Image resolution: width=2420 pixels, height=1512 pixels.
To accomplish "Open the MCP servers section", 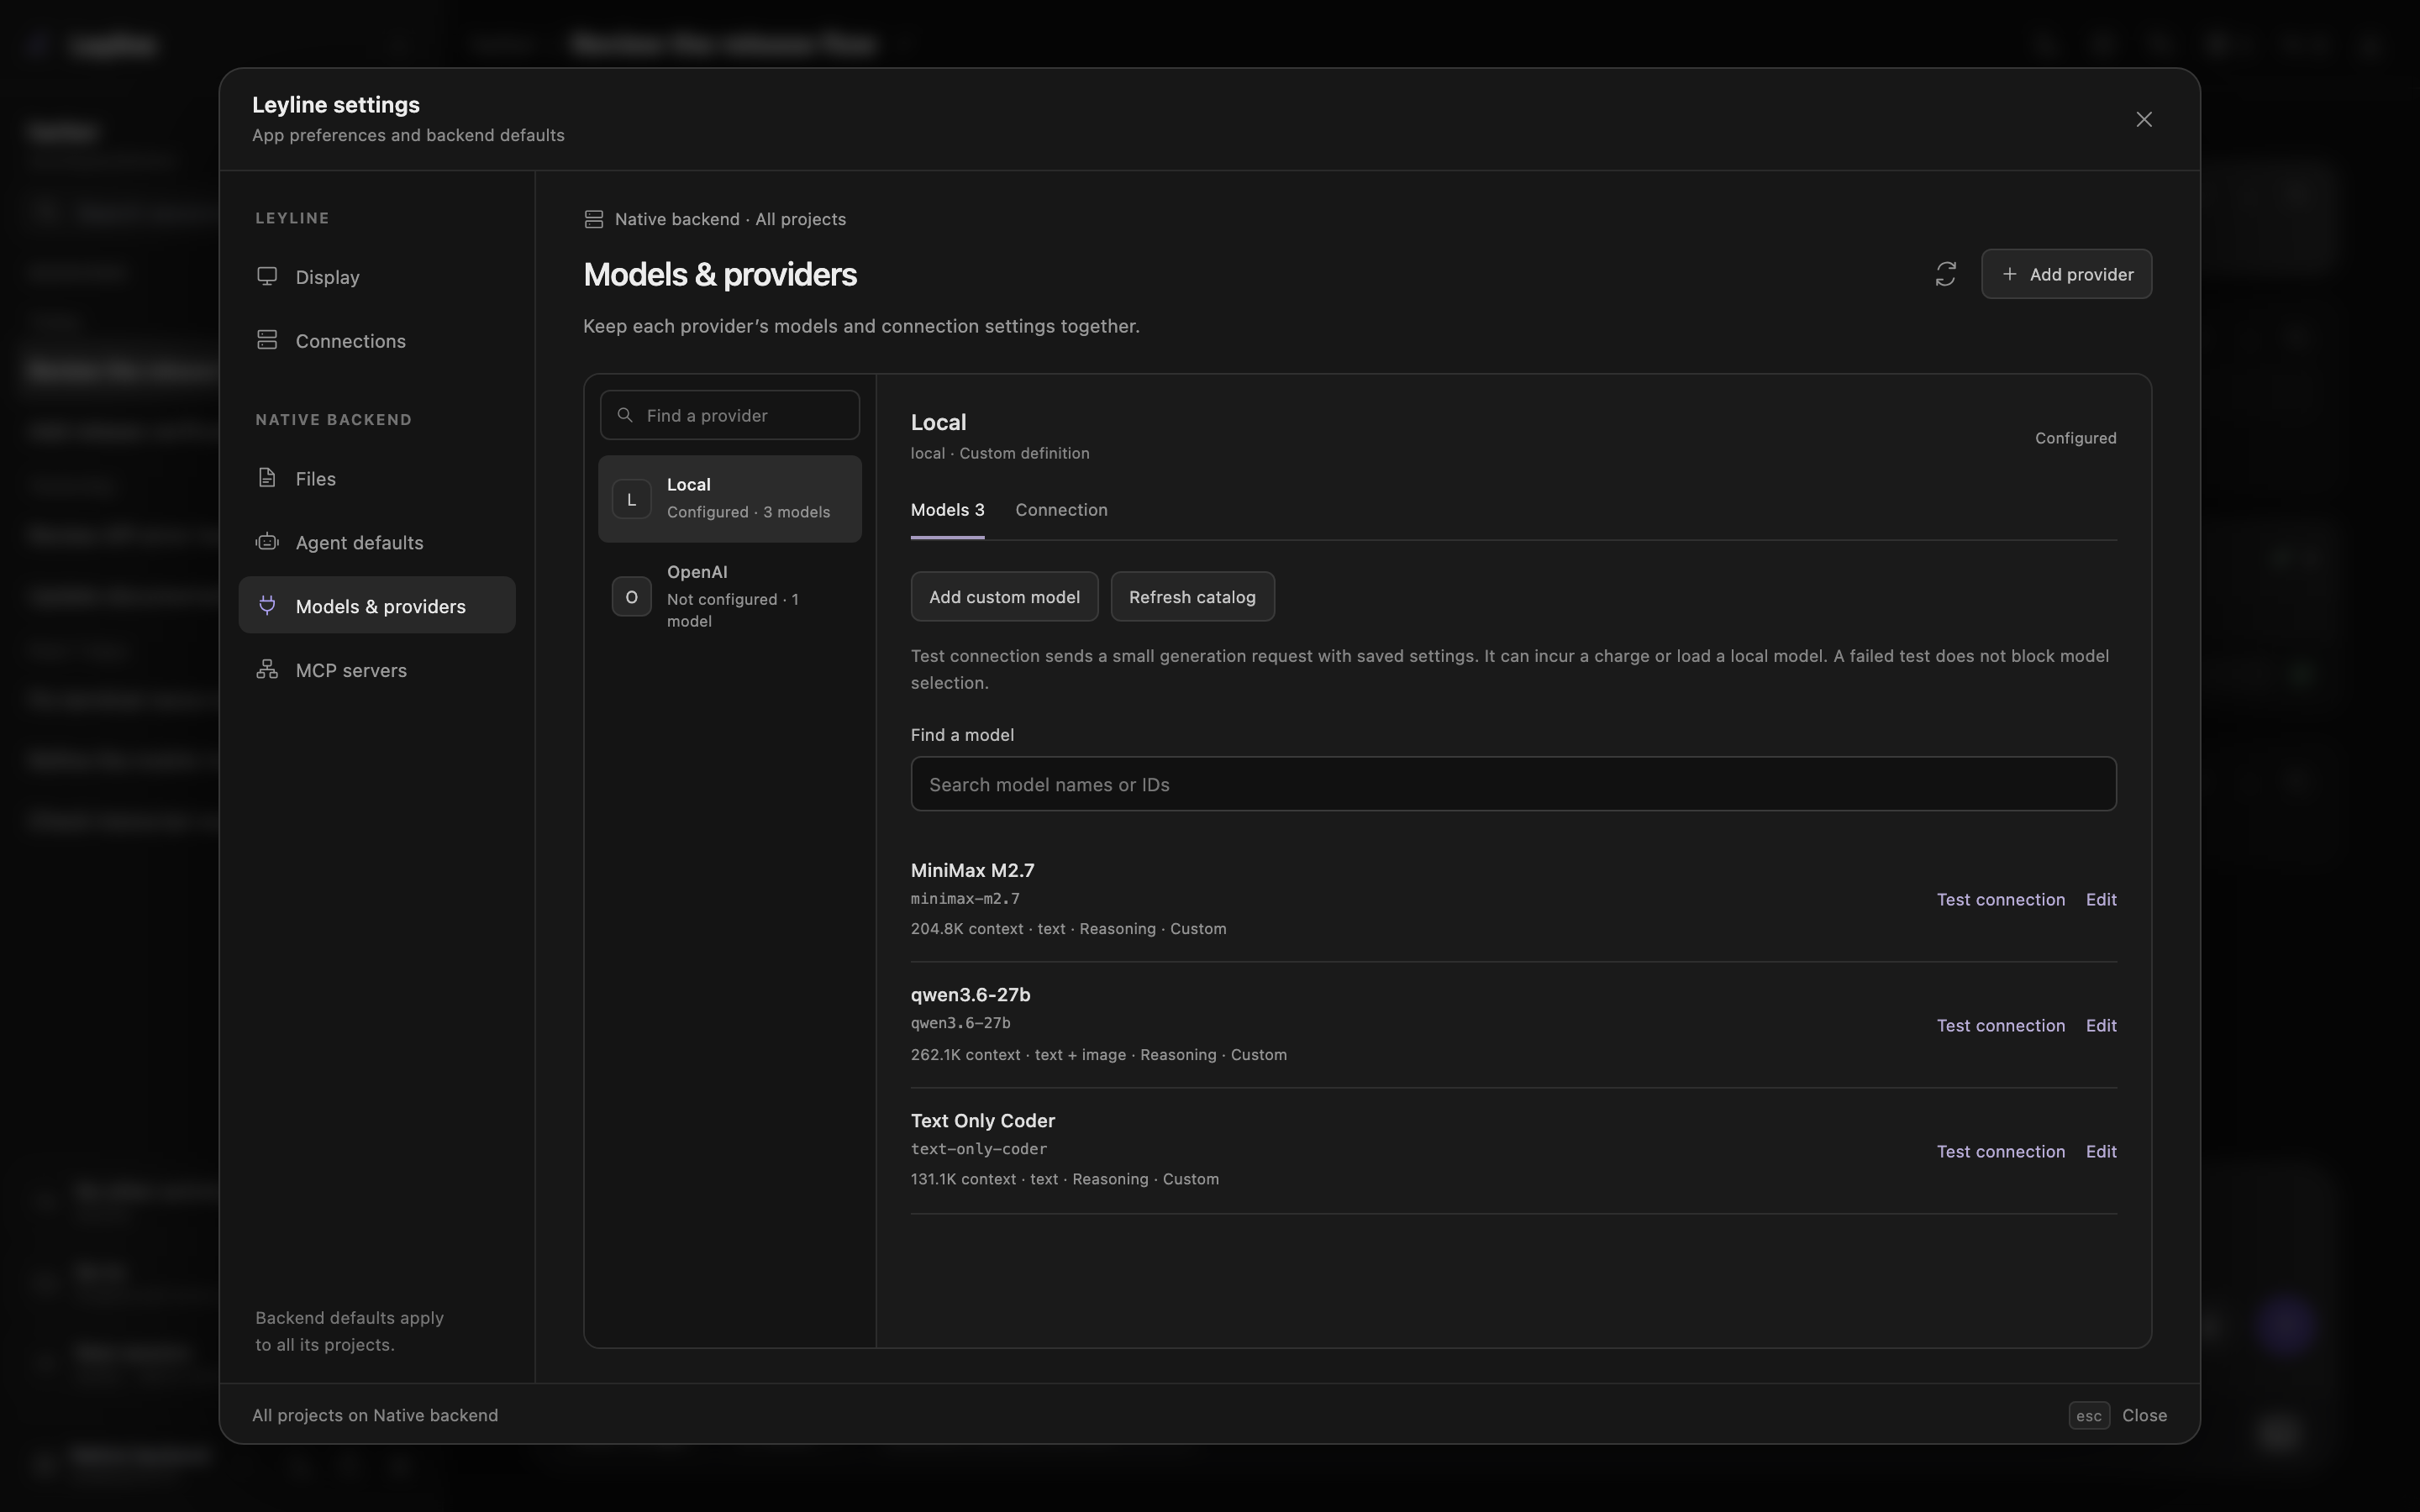I will pyautogui.click(x=377, y=670).
